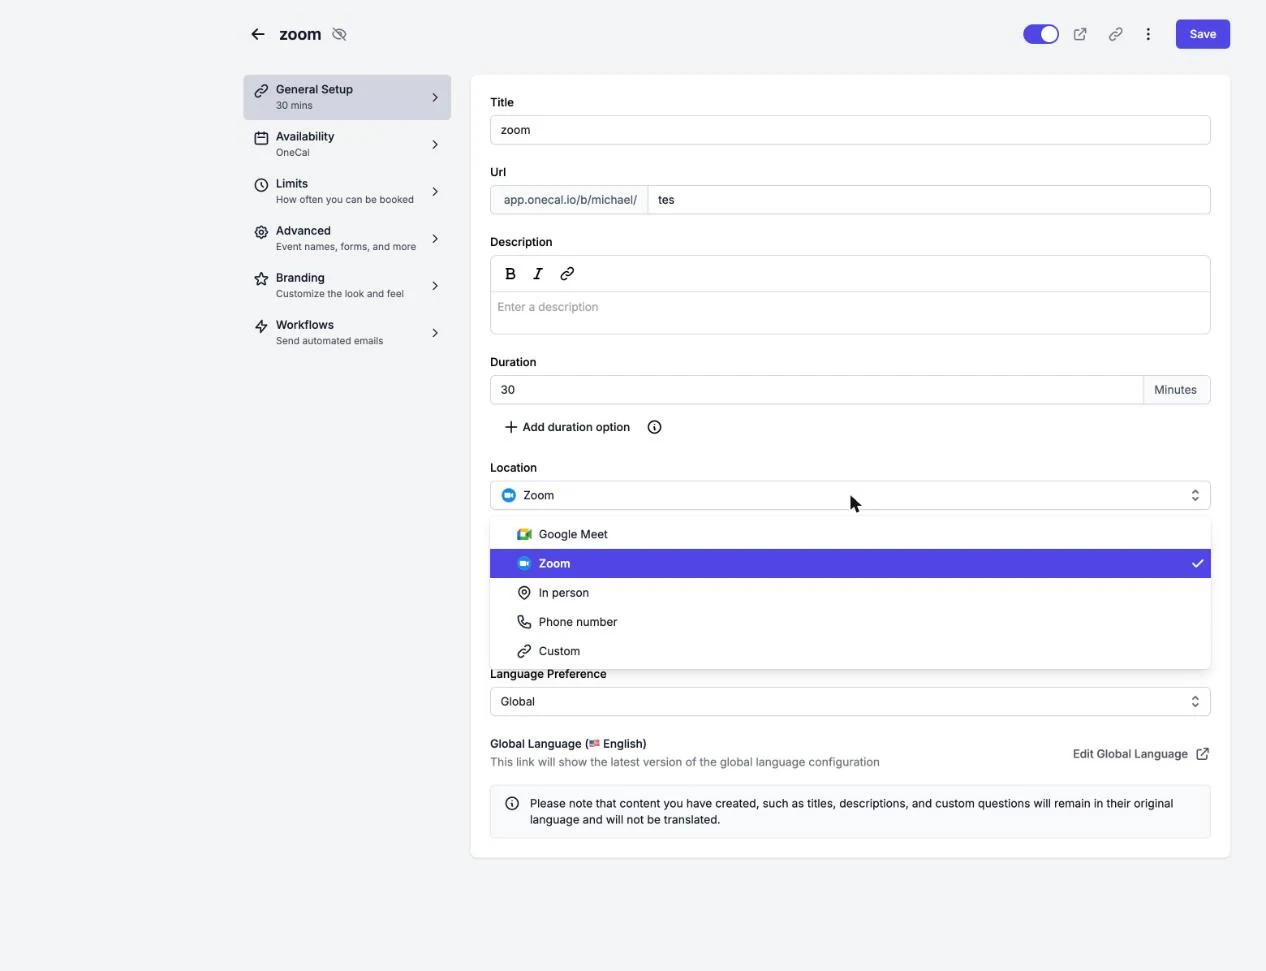Screen dimensions: 1266x971
Task: Expand Advanced chevron
Action: (435, 238)
